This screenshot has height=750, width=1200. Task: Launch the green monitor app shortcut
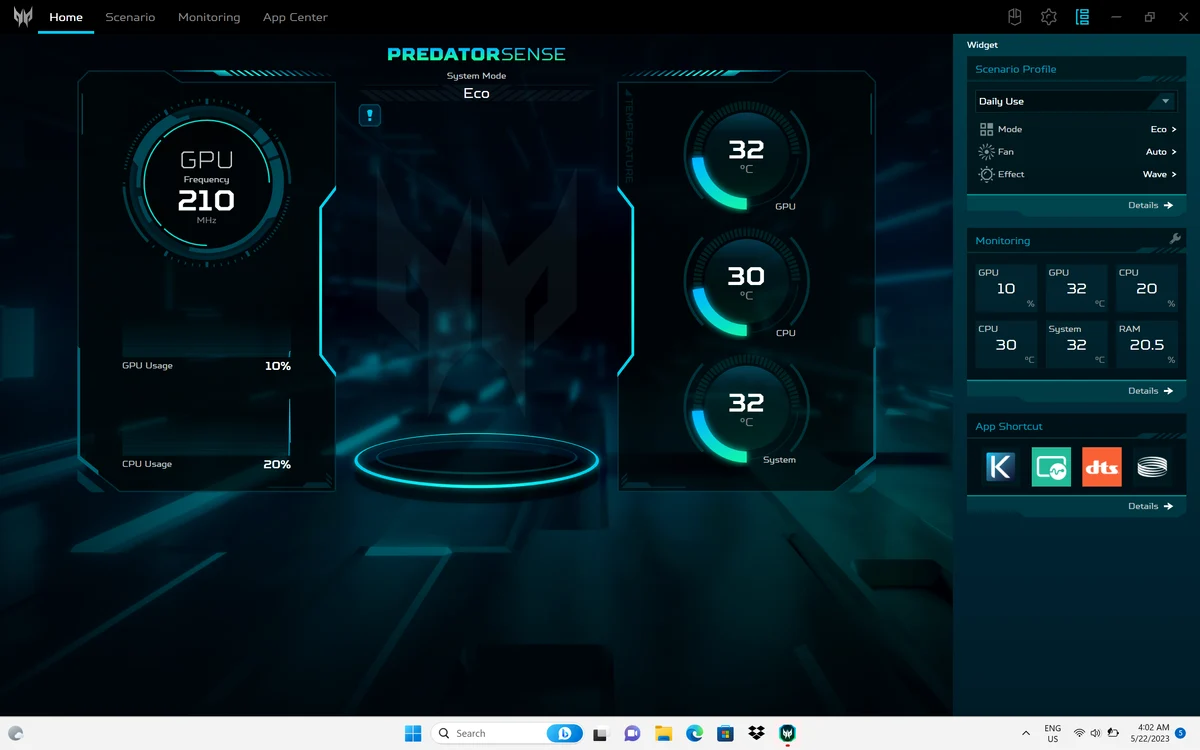click(1051, 467)
